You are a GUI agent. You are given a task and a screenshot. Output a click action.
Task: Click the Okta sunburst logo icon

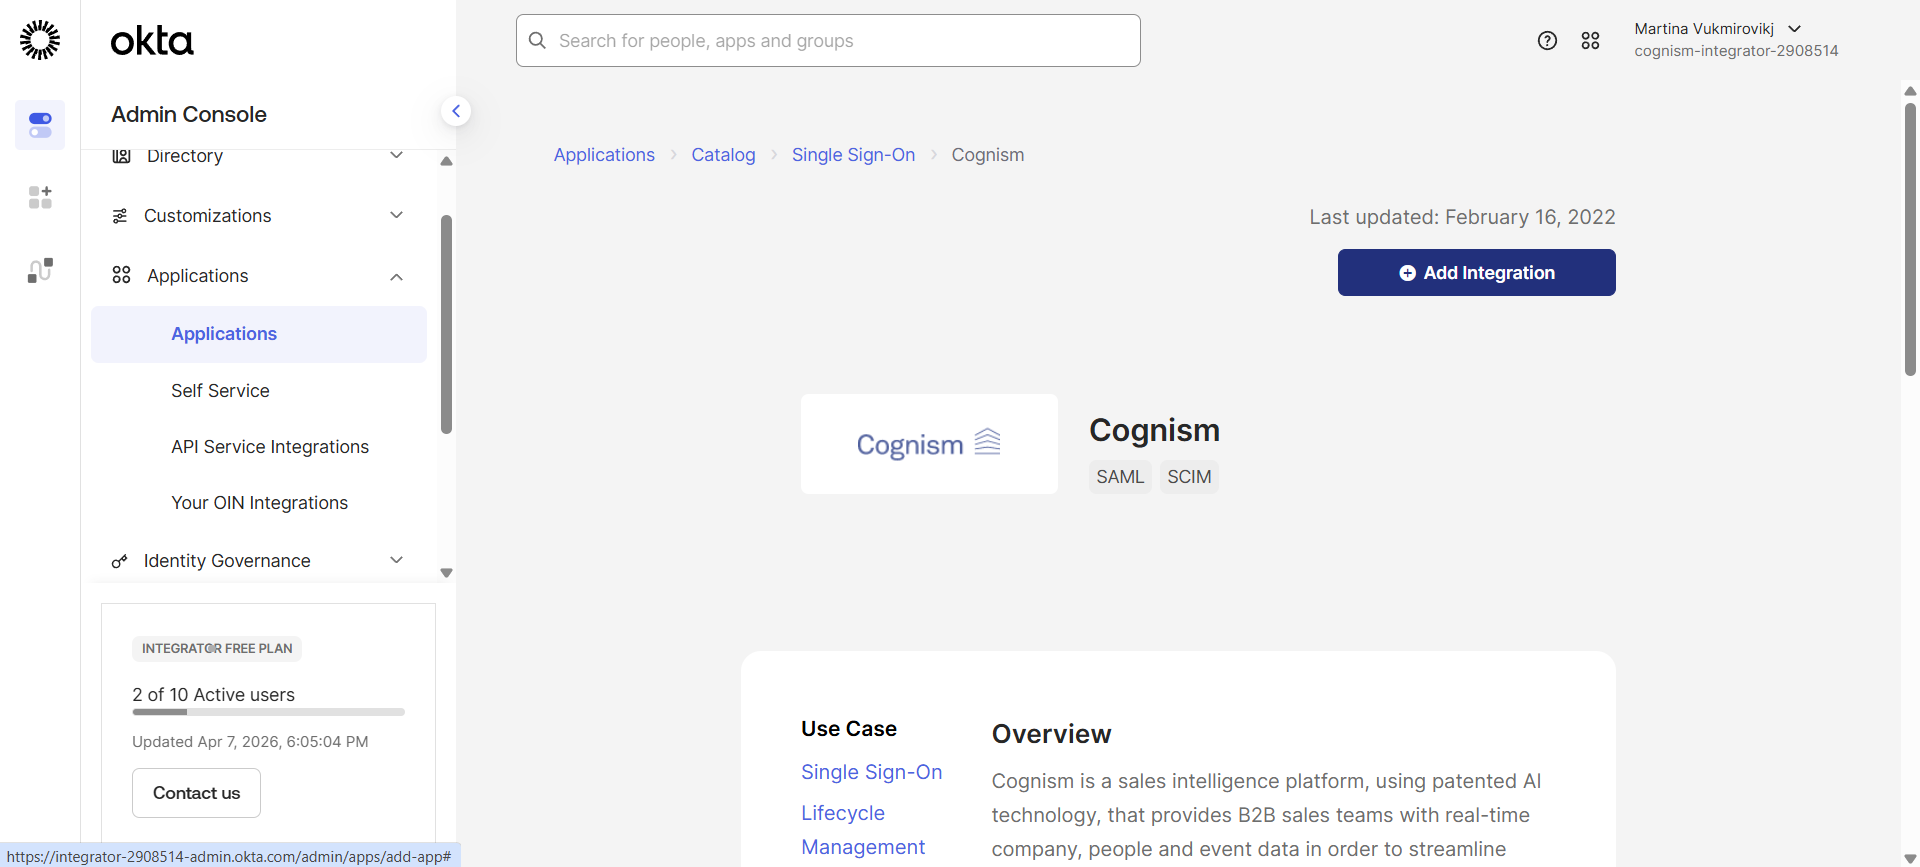coord(40,40)
